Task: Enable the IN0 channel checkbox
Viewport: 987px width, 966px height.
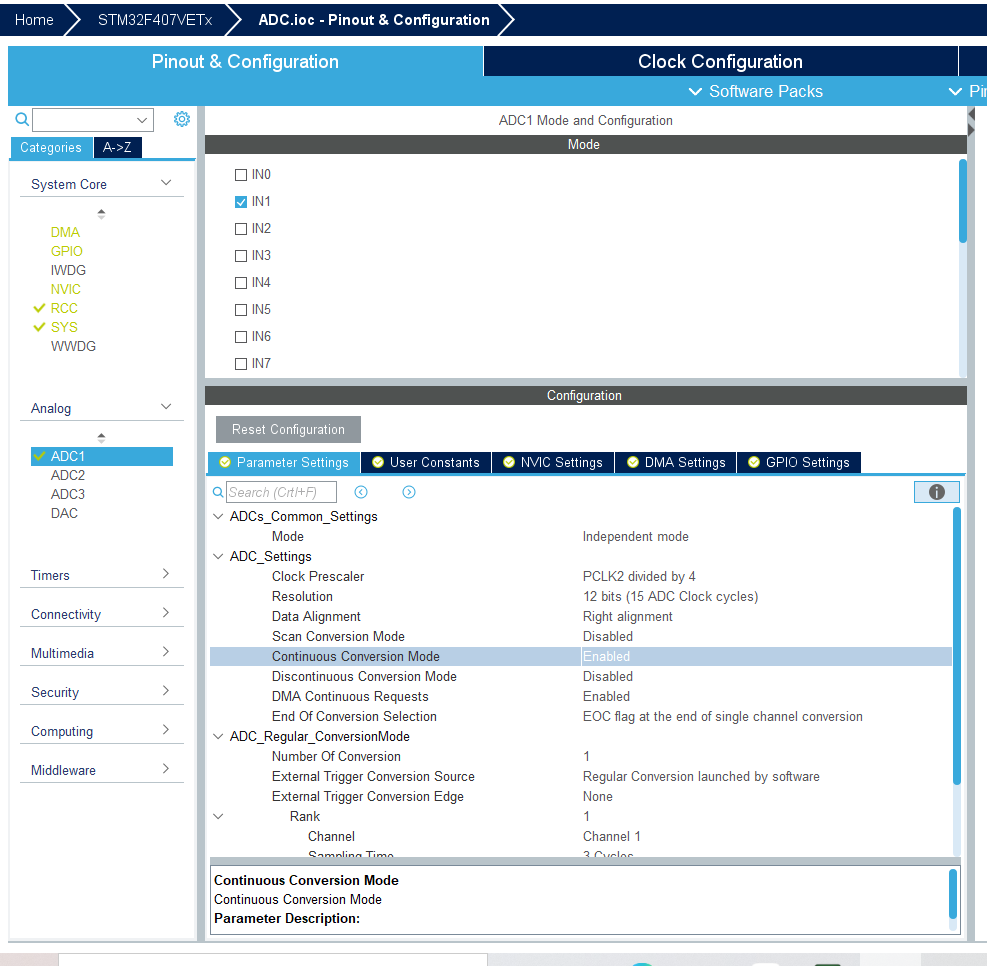Action: point(240,175)
